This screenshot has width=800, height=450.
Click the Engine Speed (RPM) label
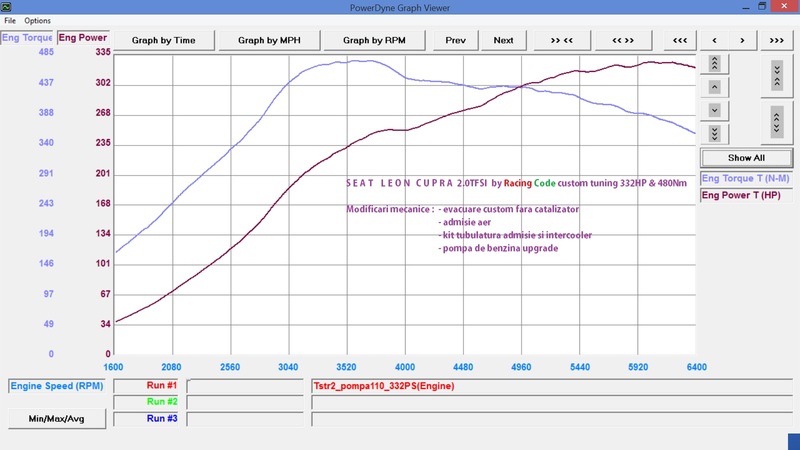click(x=57, y=386)
